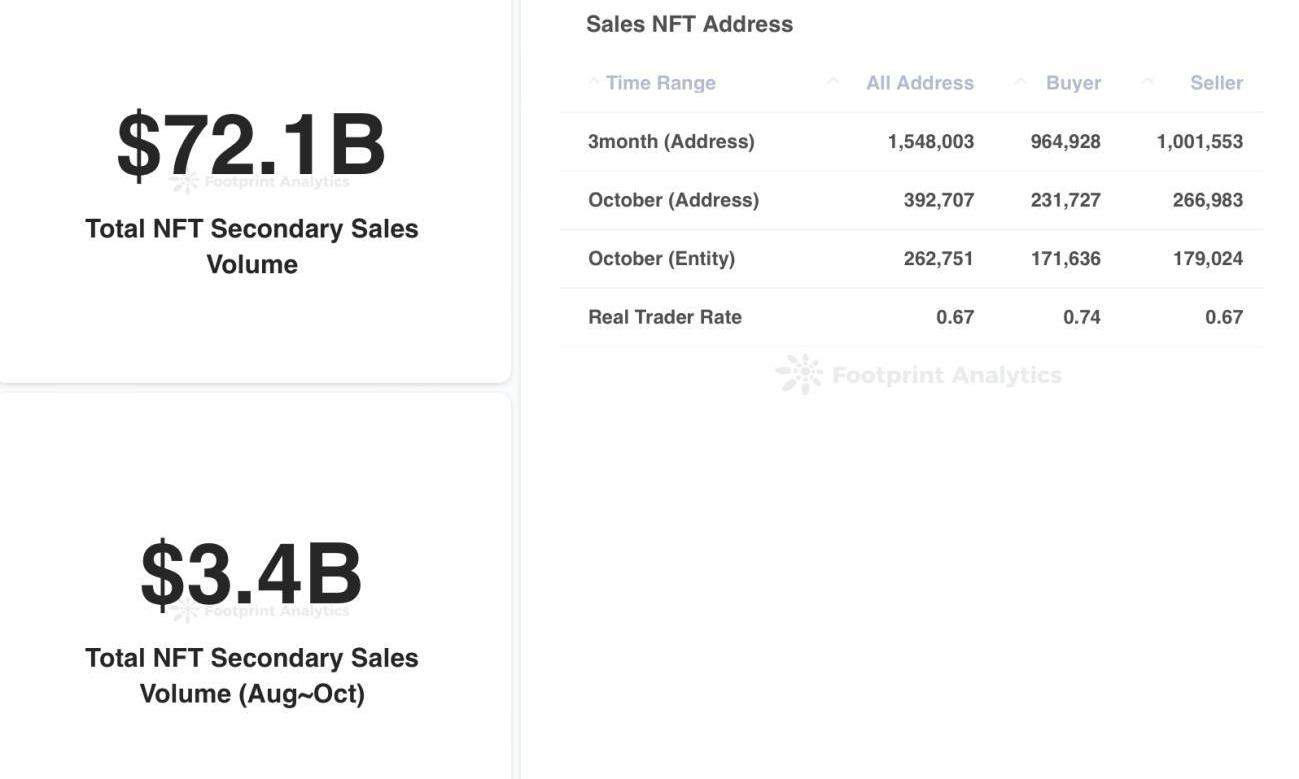Image resolution: width=1299 pixels, height=779 pixels.
Task: Select the 3month (Address) row
Action: [671, 141]
